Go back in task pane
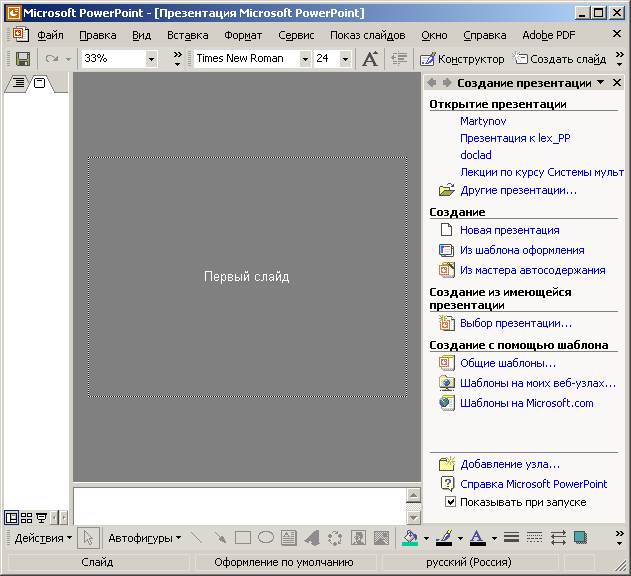 tap(432, 83)
